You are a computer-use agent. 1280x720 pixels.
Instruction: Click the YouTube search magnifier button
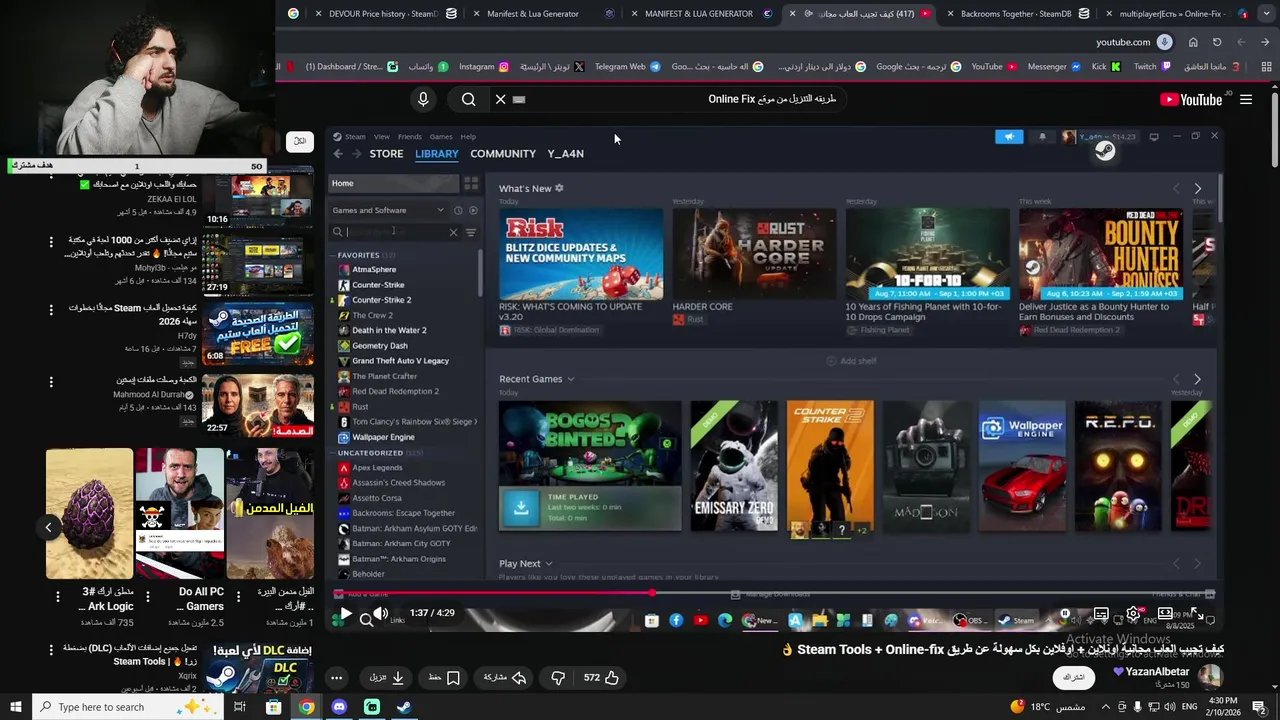(468, 99)
